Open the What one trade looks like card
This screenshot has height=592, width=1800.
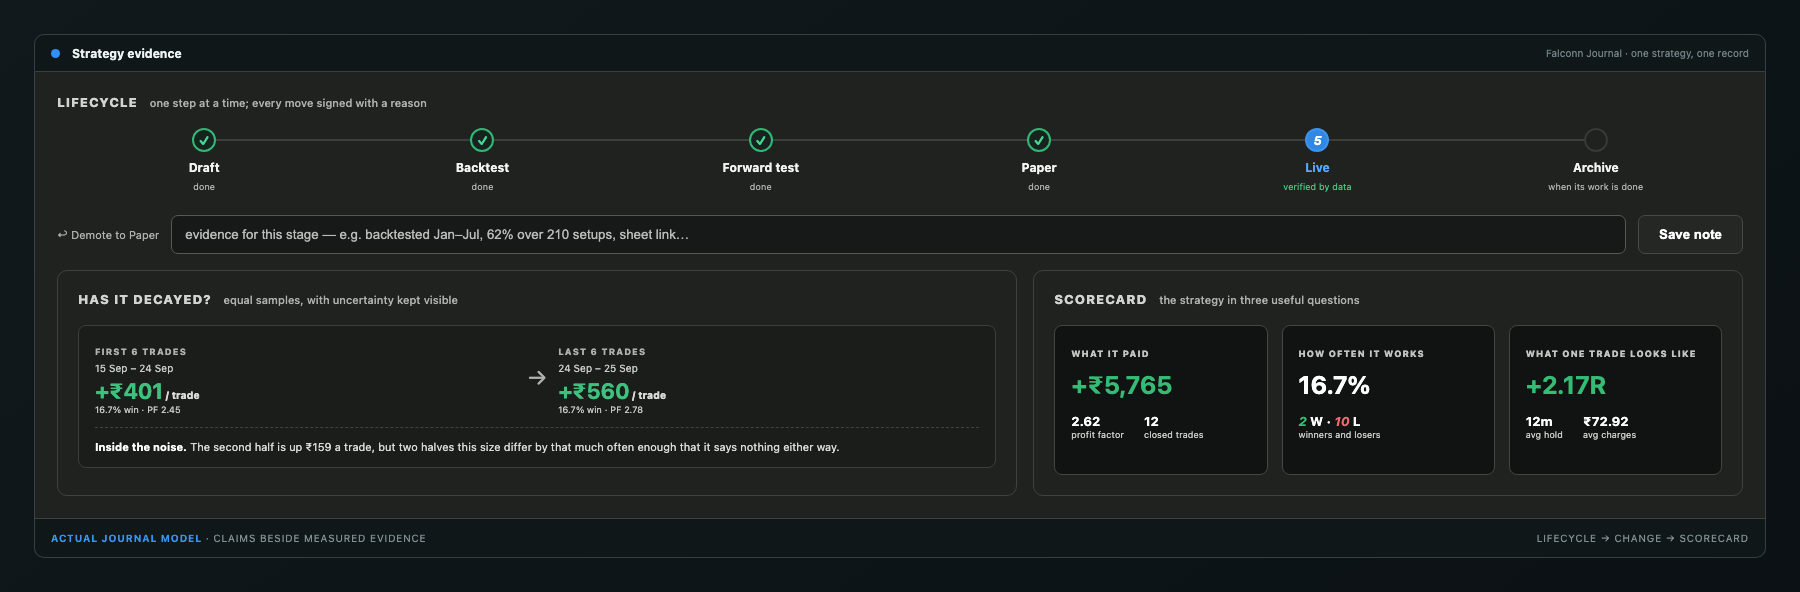[1615, 400]
